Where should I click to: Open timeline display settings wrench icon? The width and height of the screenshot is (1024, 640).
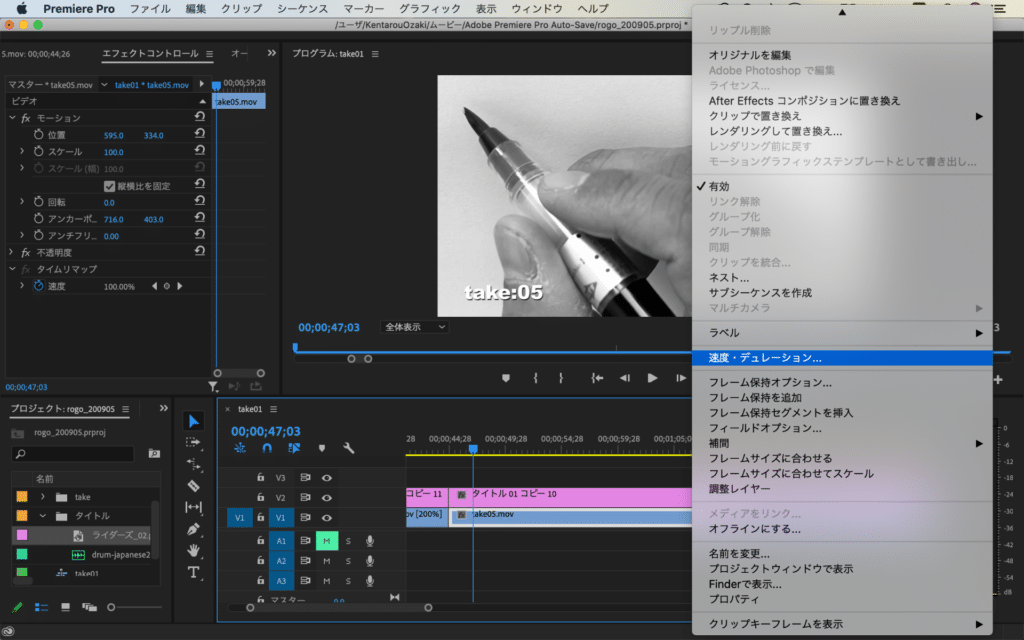pos(348,449)
